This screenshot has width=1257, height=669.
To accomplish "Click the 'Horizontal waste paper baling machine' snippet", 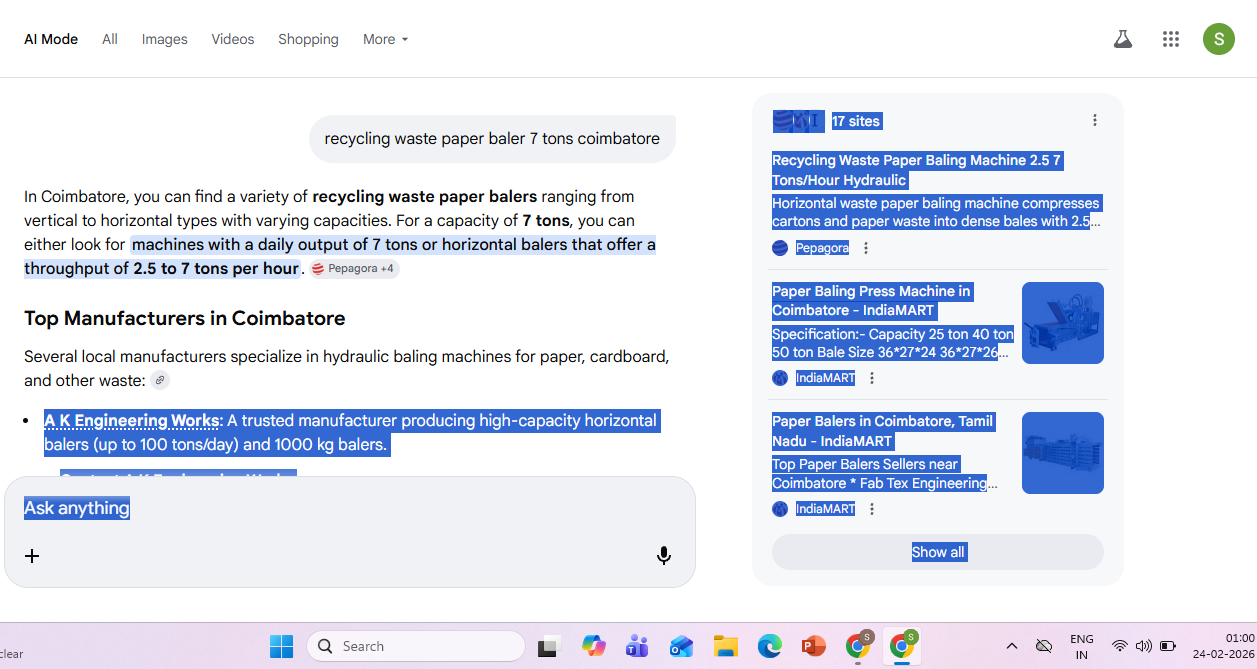I will pos(936,212).
